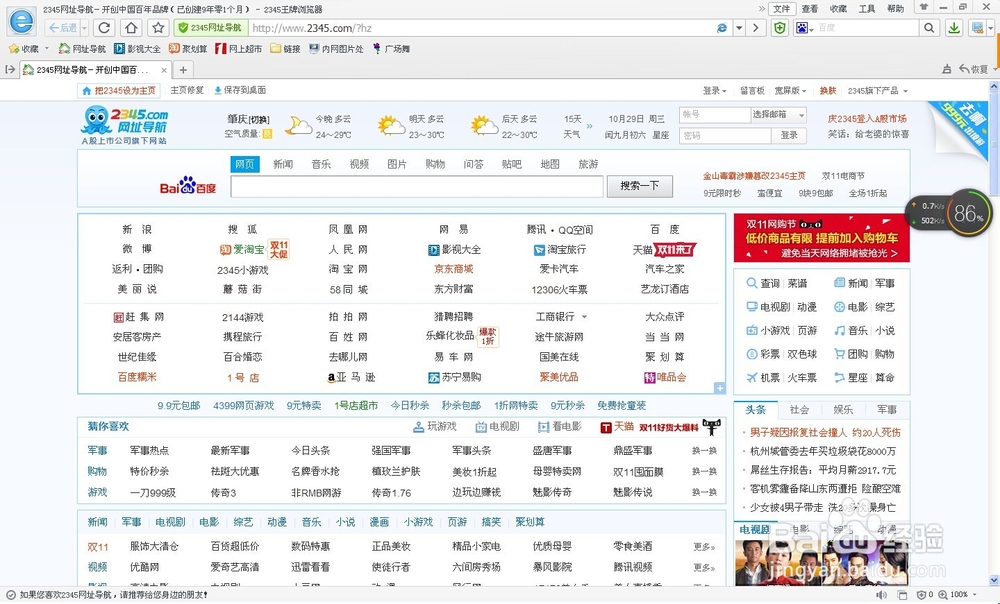
Task: Click 切换 next to 肇庆 city
Action: coord(259,119)
